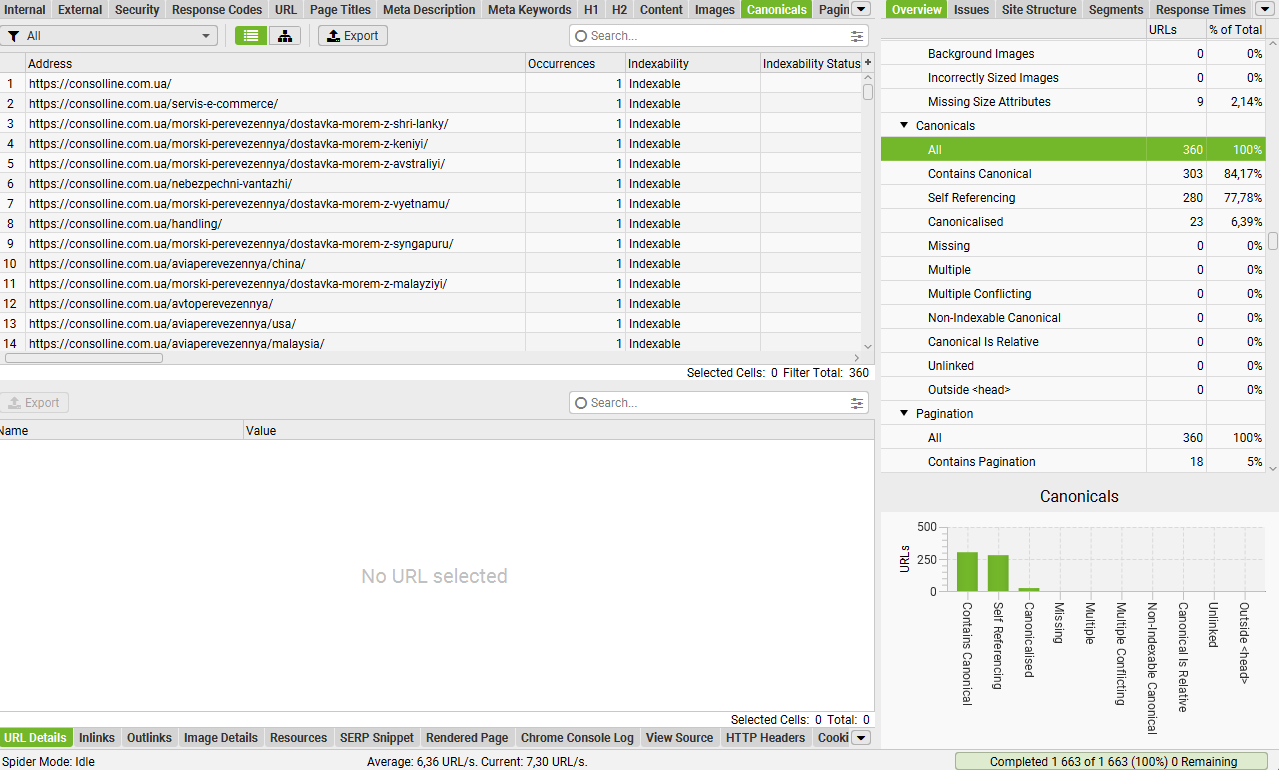Open the Security tab
The height and width of the screenshot is (770, 1279).
coord(137,9)
